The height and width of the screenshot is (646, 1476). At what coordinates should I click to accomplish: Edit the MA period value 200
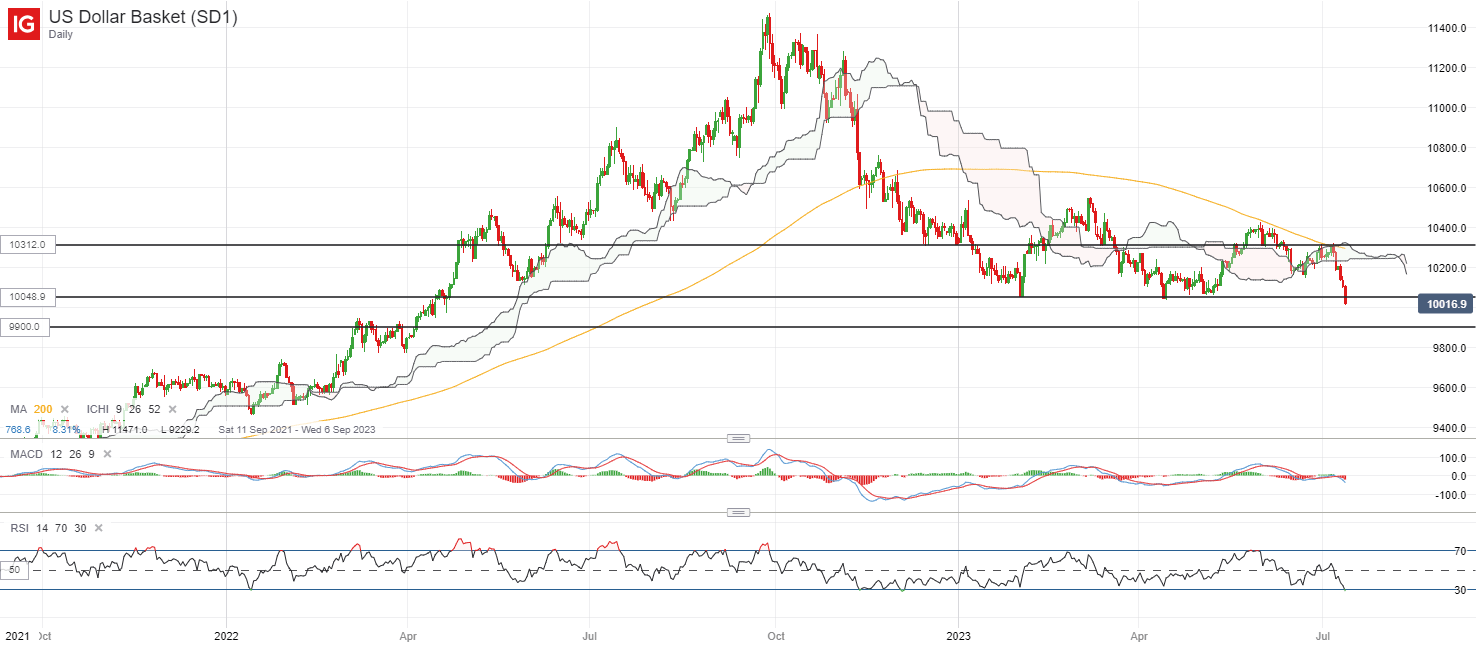coord(43,410)
